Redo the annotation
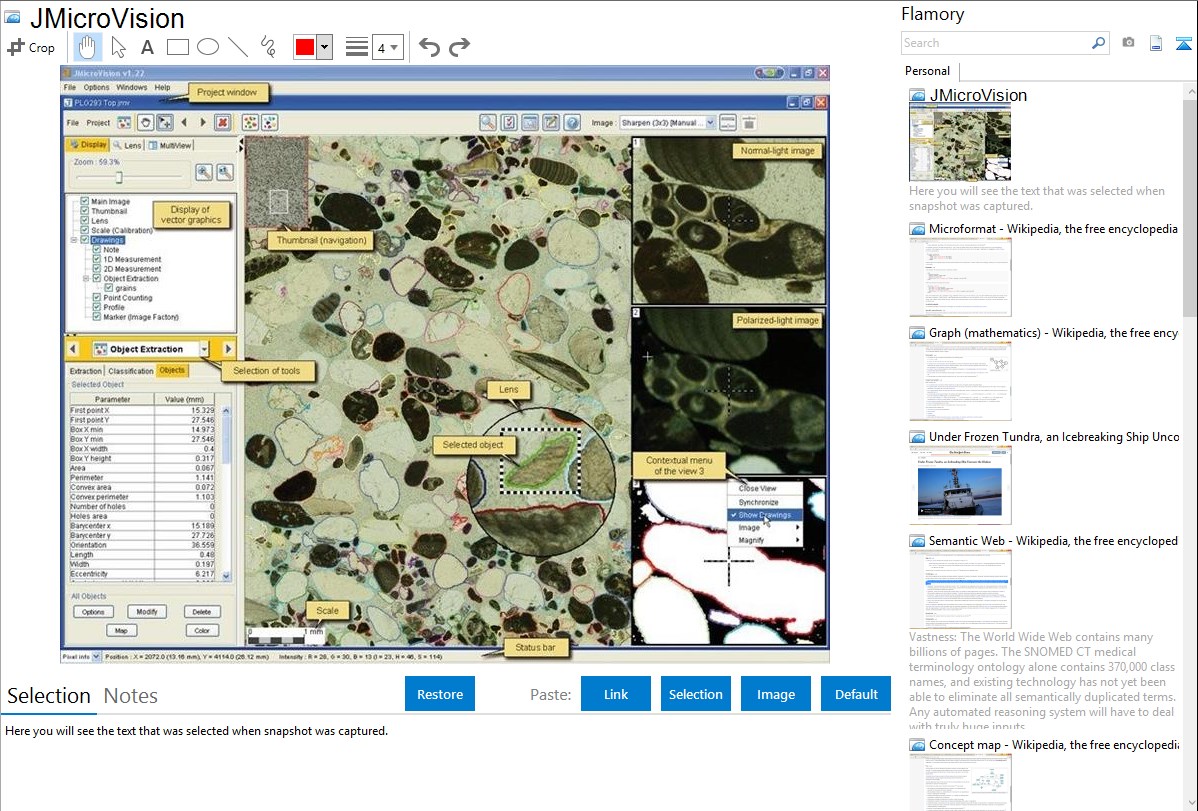 tap(459, 47)
